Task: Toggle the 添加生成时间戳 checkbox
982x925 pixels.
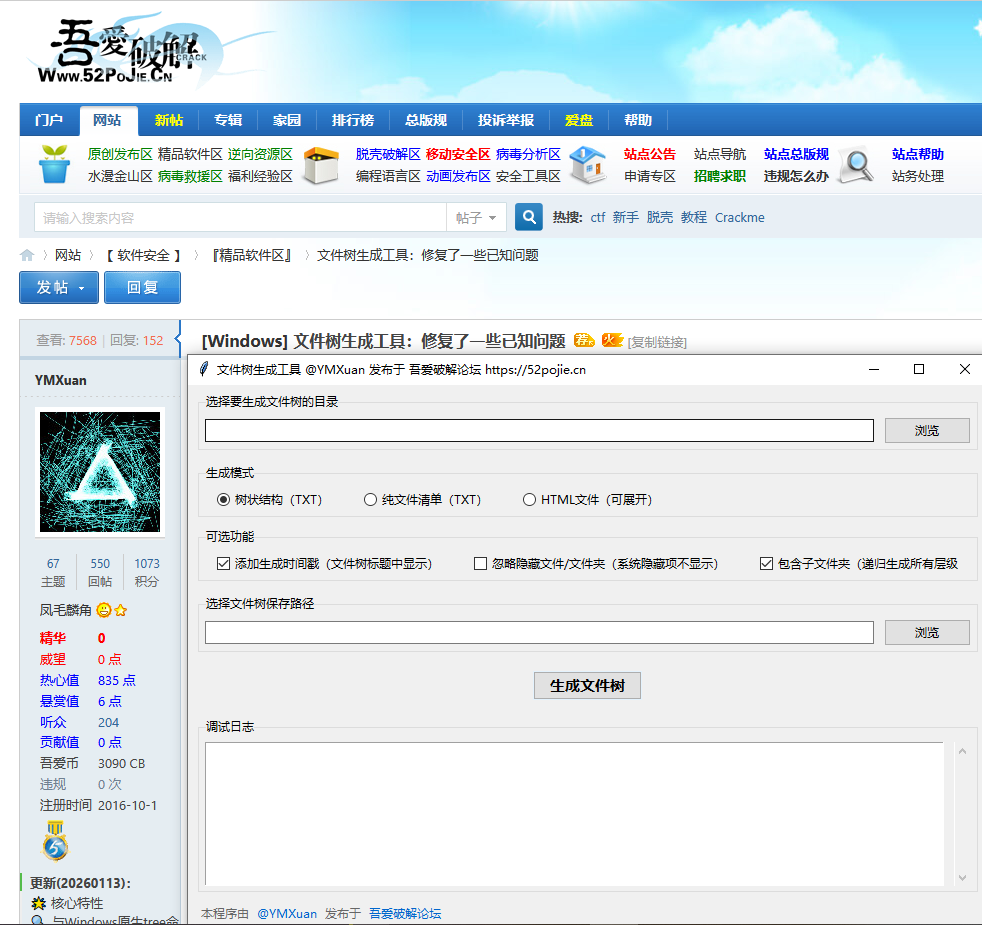Action: [223, 564]
